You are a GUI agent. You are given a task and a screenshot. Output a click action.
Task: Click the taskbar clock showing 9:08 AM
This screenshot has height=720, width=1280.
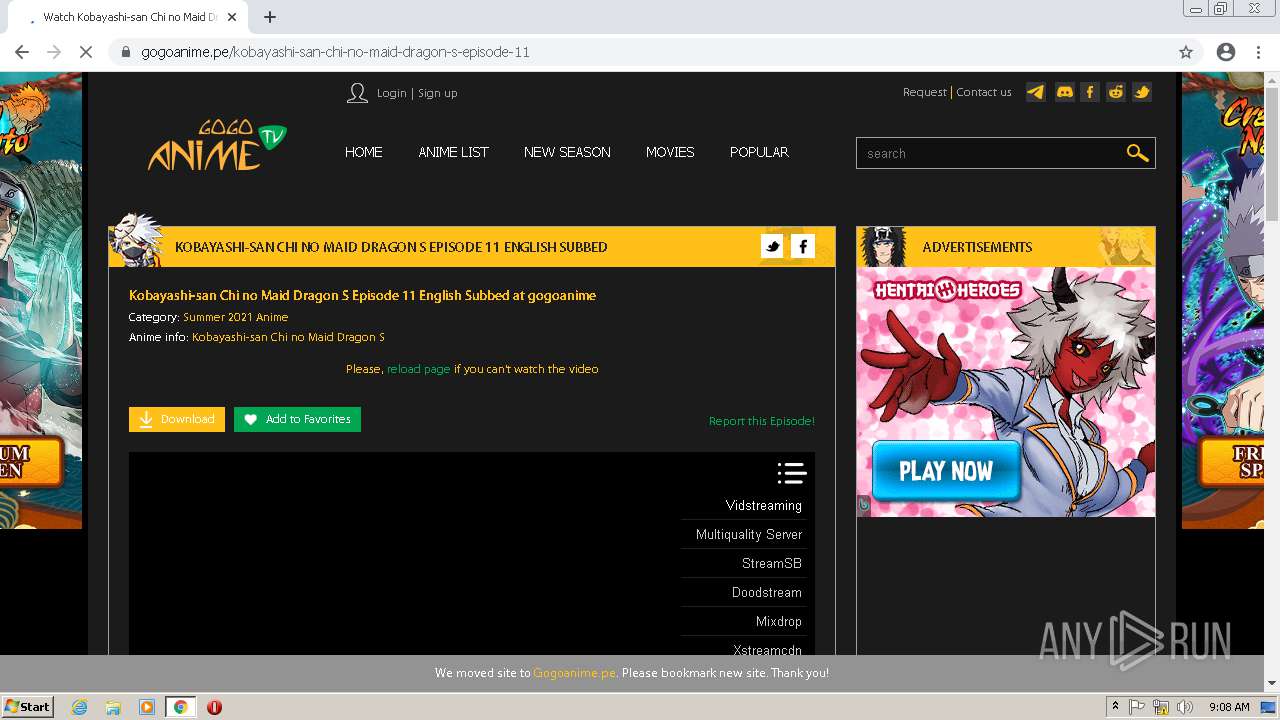[x=1228, y=707]
